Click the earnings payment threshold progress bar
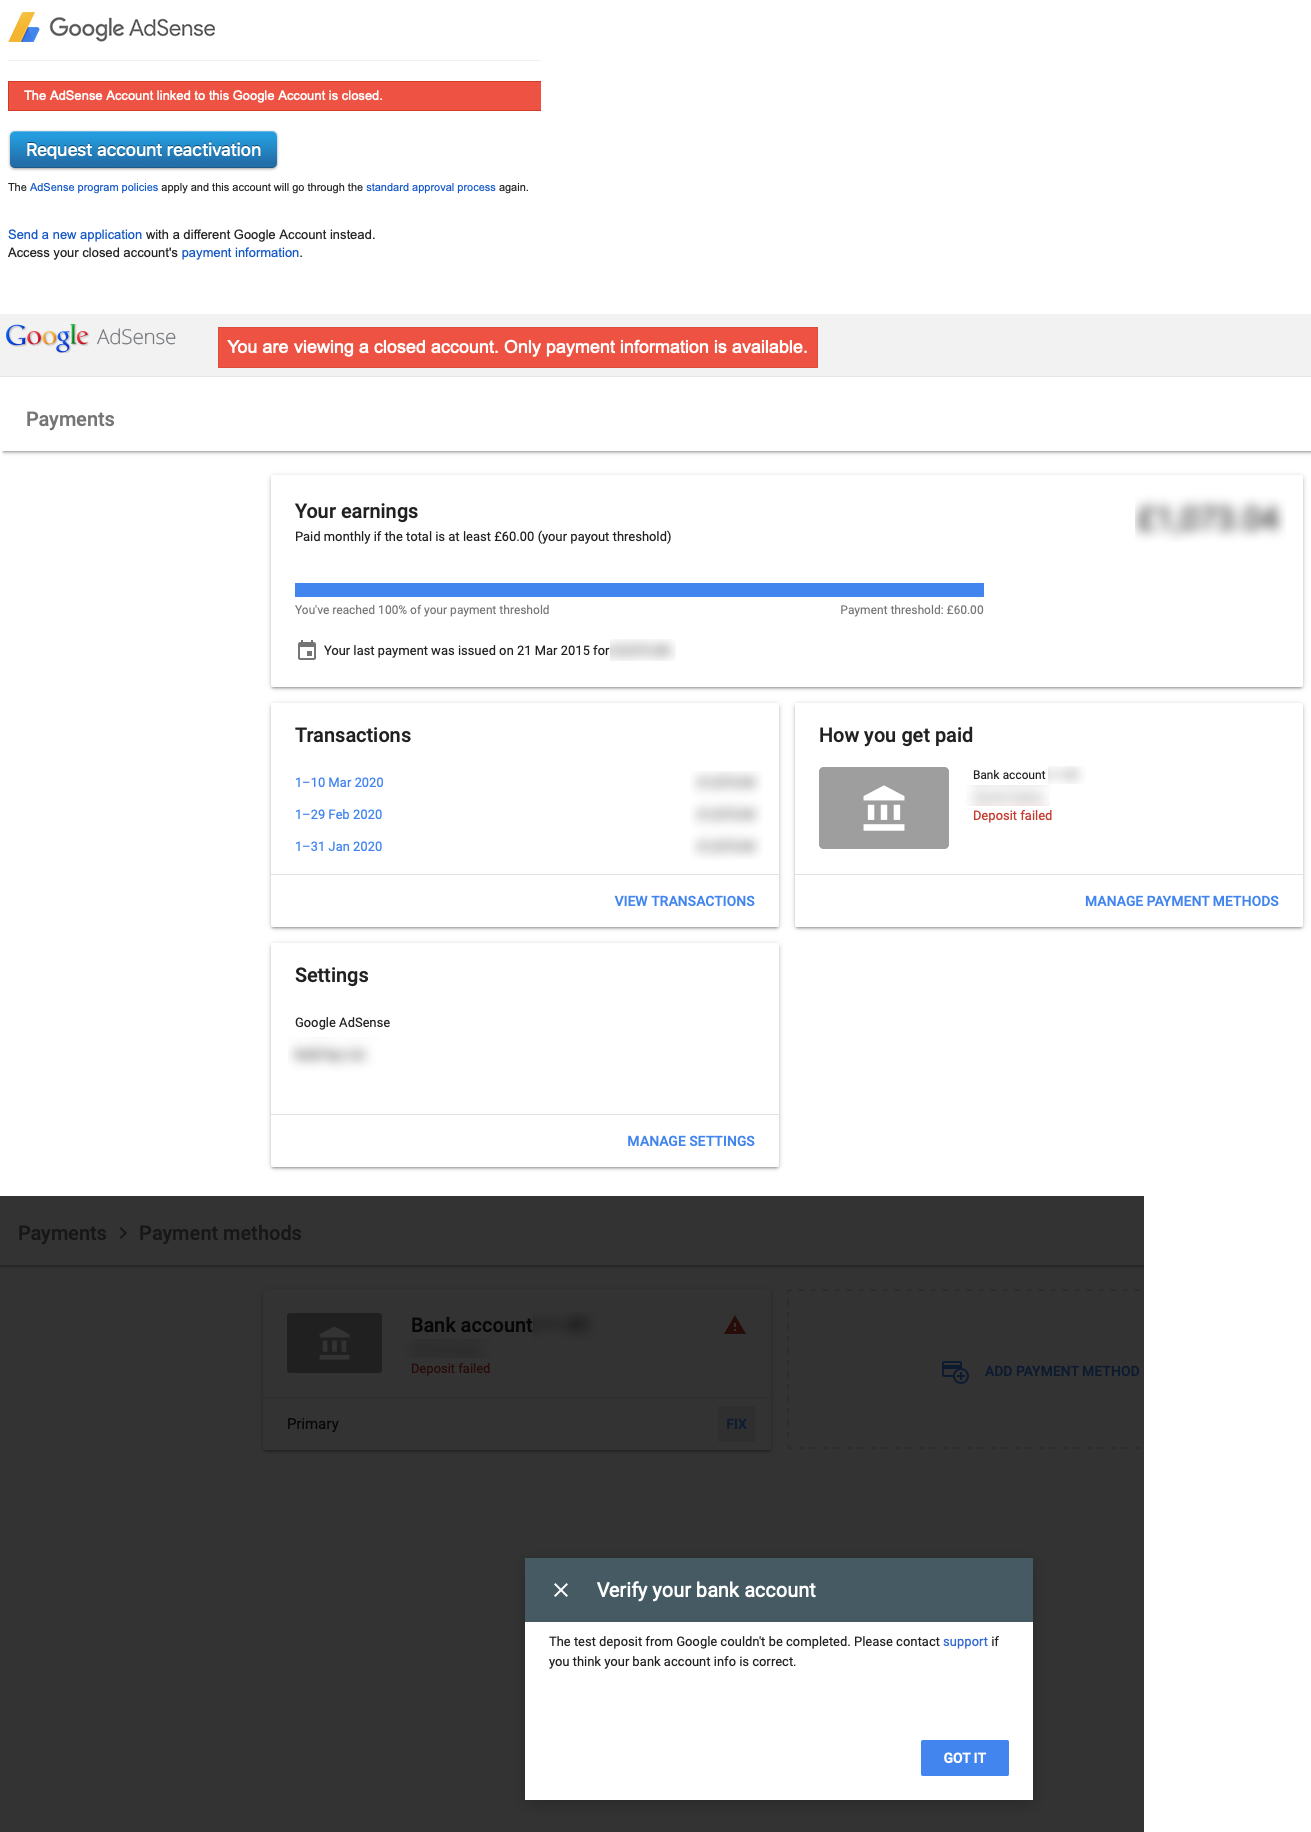This screenshot has width=1311, height=1832. click(x=639, y=590)
